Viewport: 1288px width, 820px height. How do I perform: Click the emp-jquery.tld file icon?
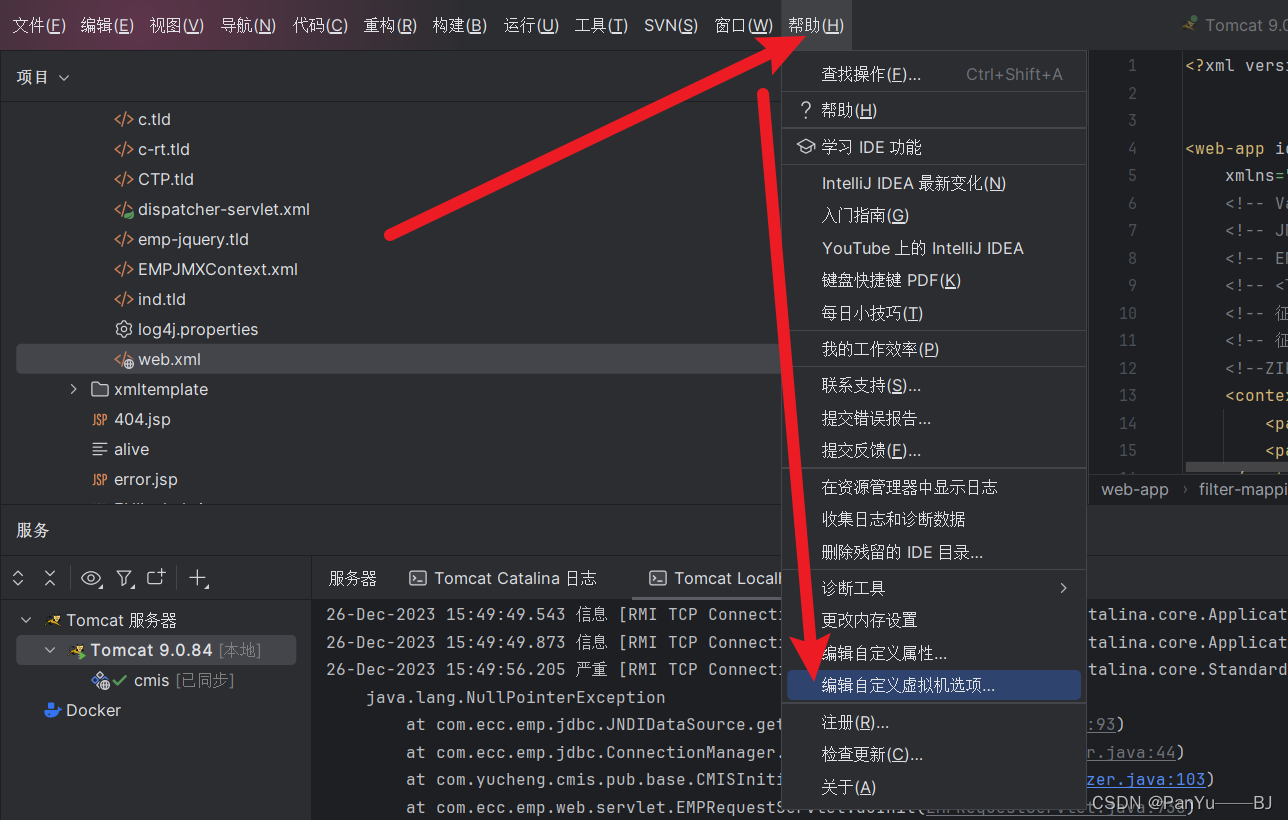(x=123, y=239)
